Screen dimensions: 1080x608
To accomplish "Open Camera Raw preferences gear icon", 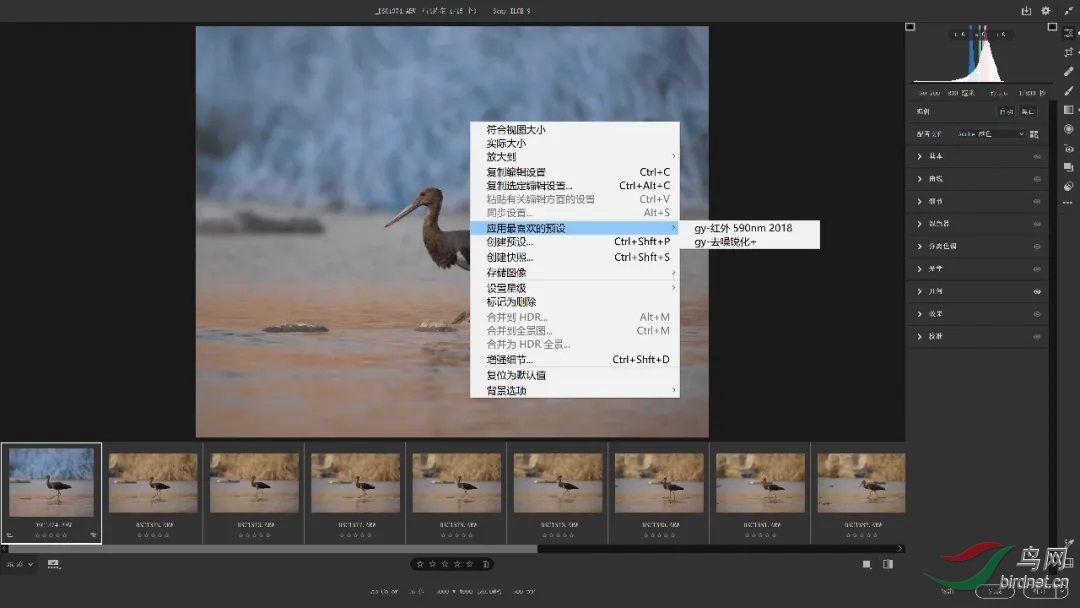I will pos(1046,11).
